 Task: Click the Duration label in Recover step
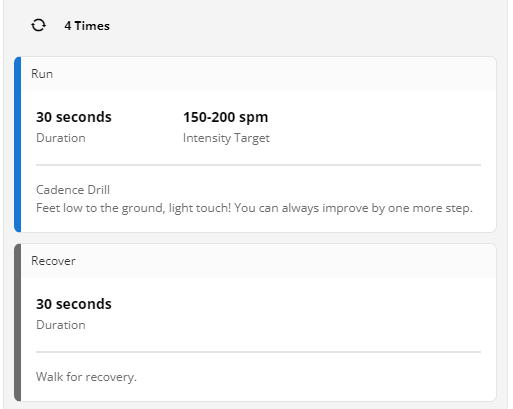pos(61,325)
